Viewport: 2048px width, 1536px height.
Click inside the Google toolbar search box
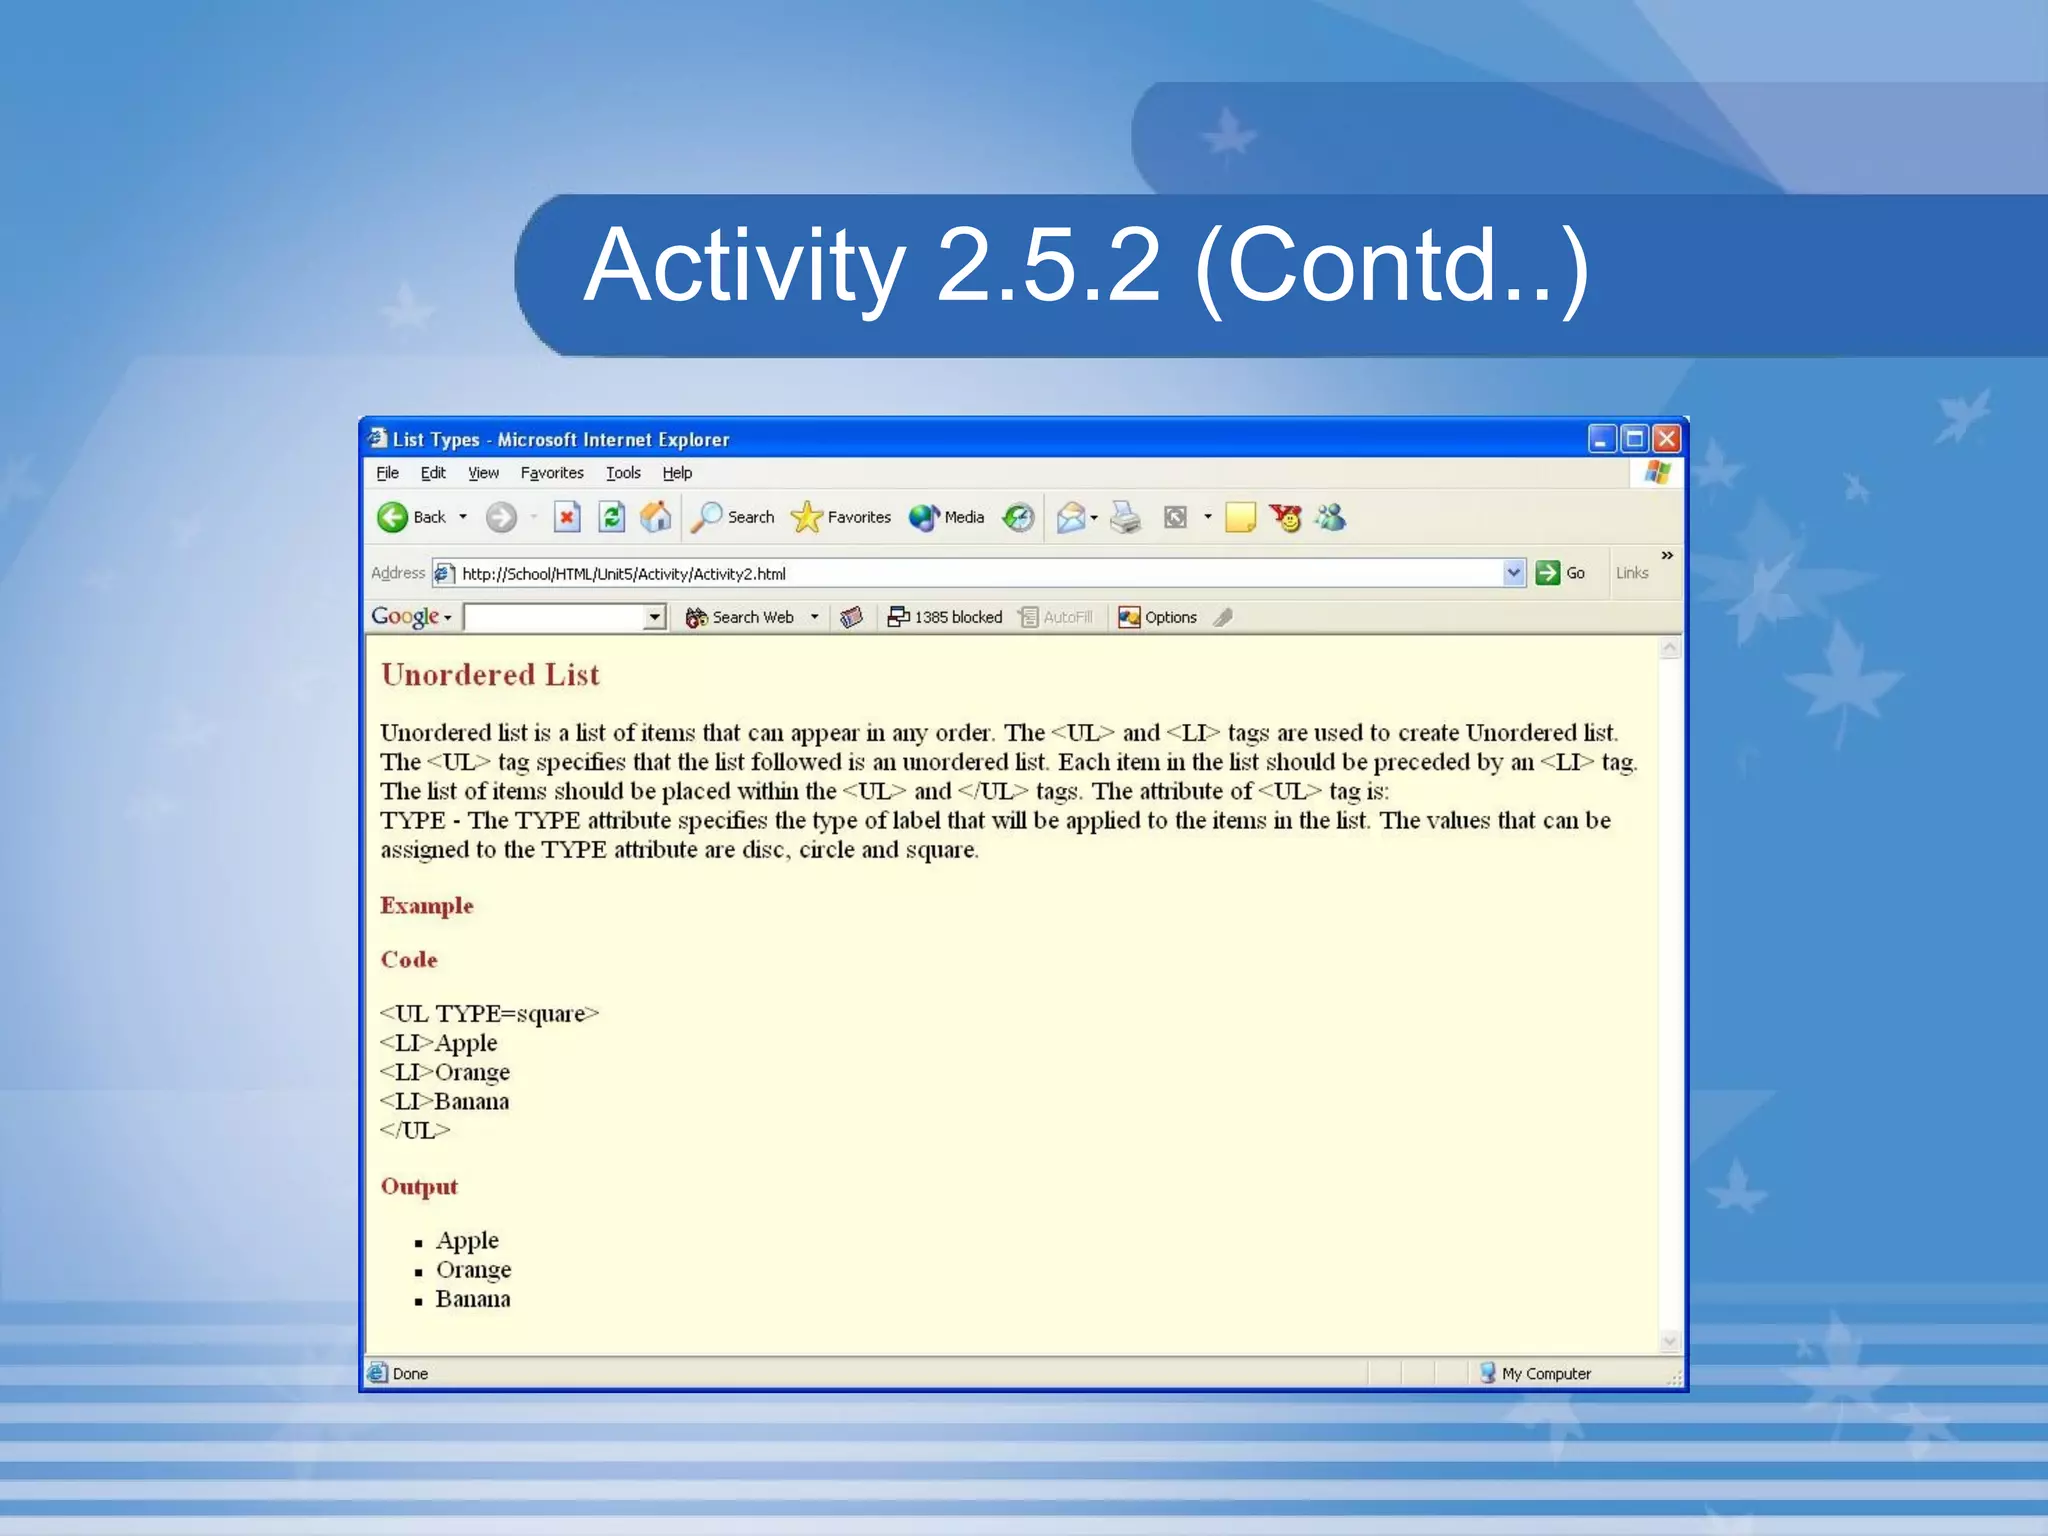554,617
